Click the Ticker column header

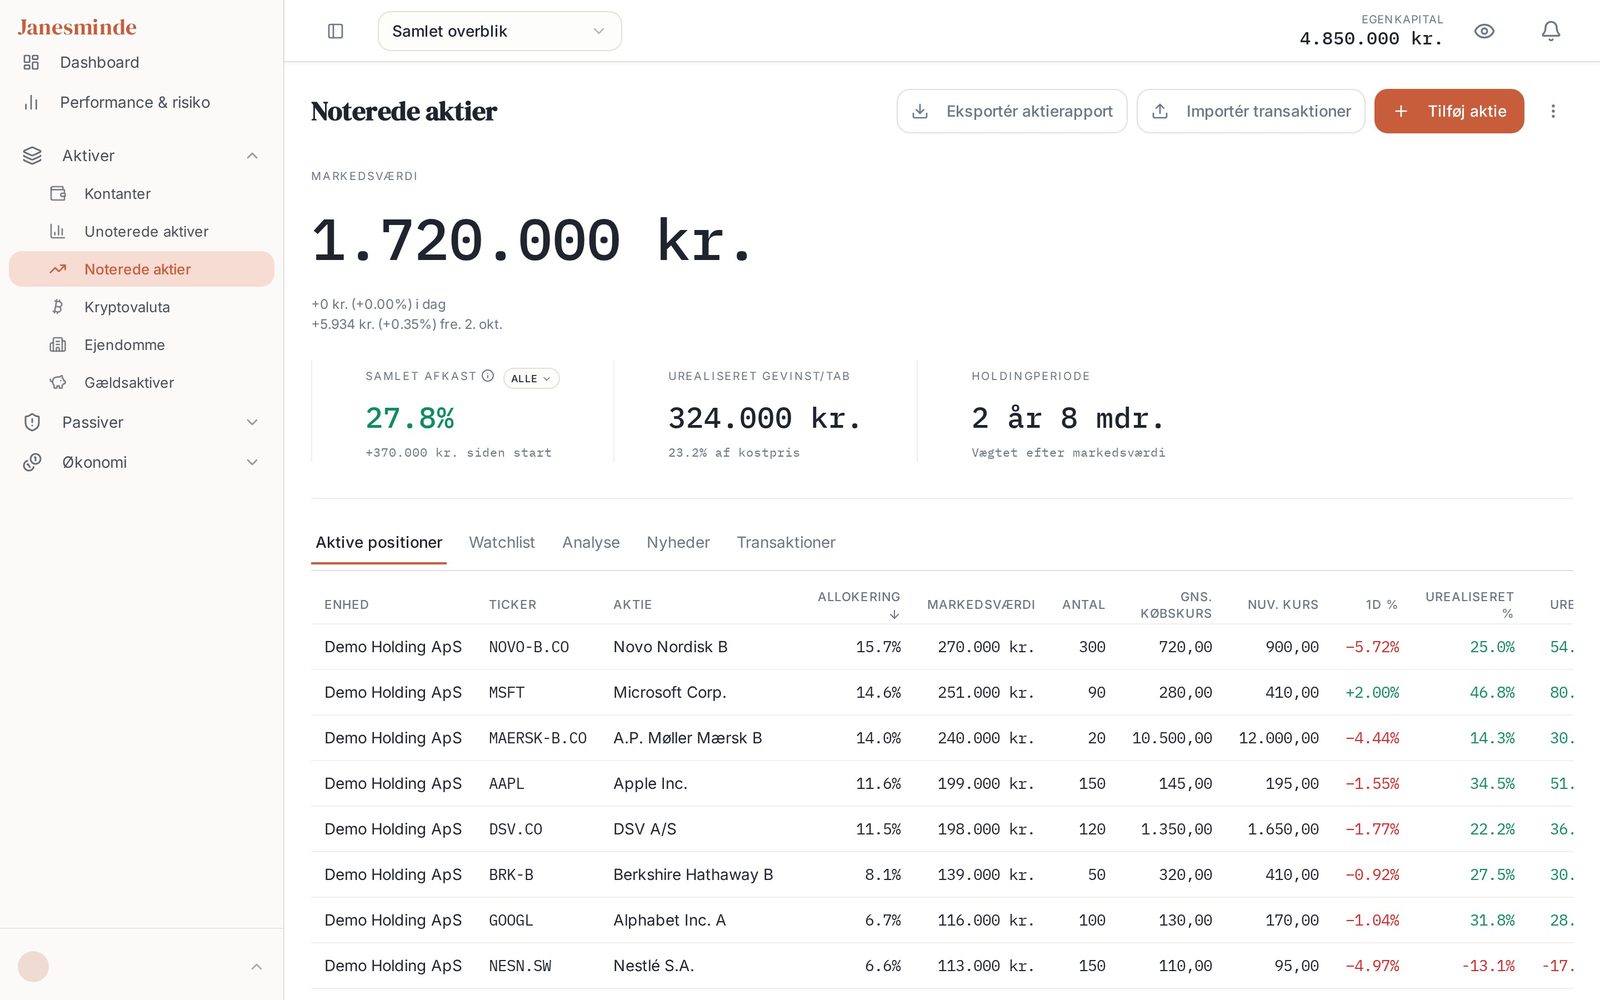[513, 605]
